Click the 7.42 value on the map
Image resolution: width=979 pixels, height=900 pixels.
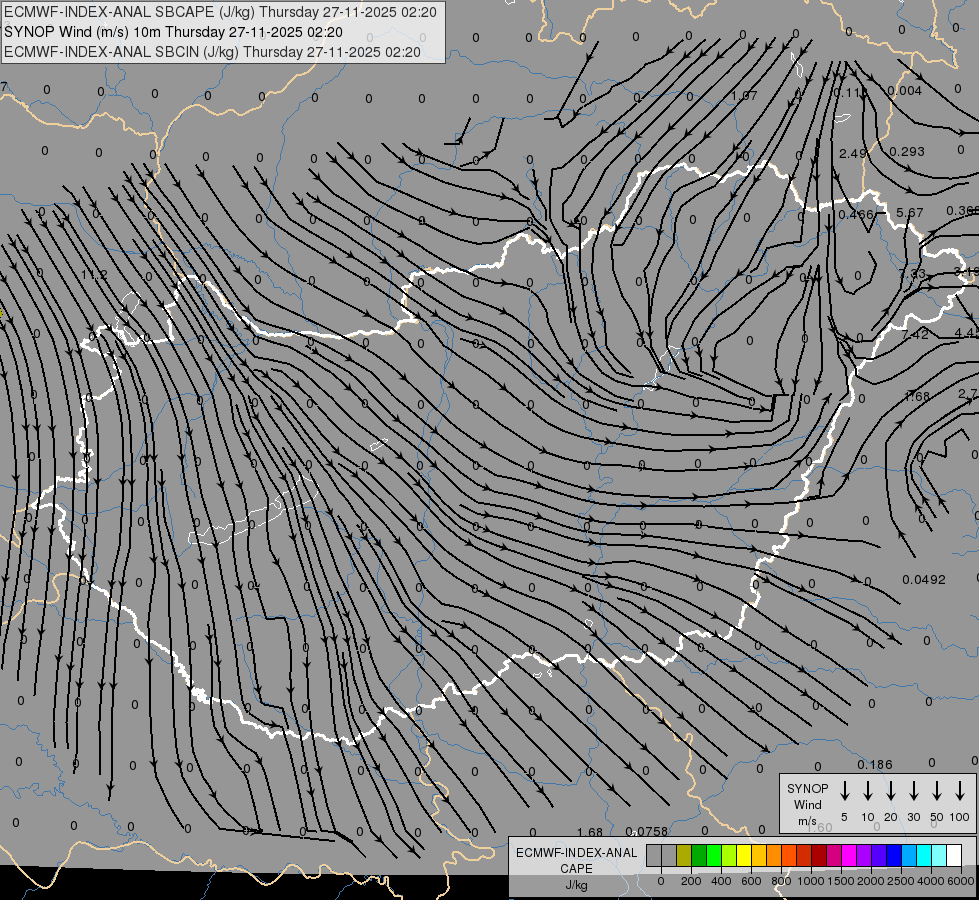coord(915,334)
